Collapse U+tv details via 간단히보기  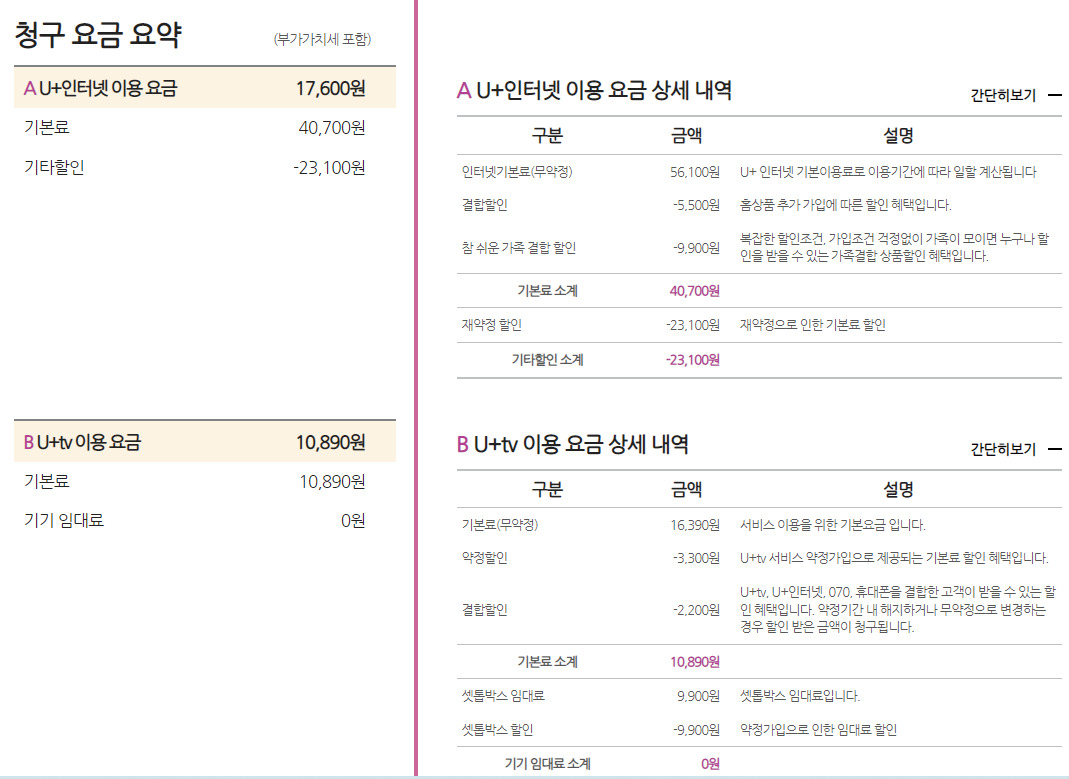pyautogui.click(x=1003, y=449)
